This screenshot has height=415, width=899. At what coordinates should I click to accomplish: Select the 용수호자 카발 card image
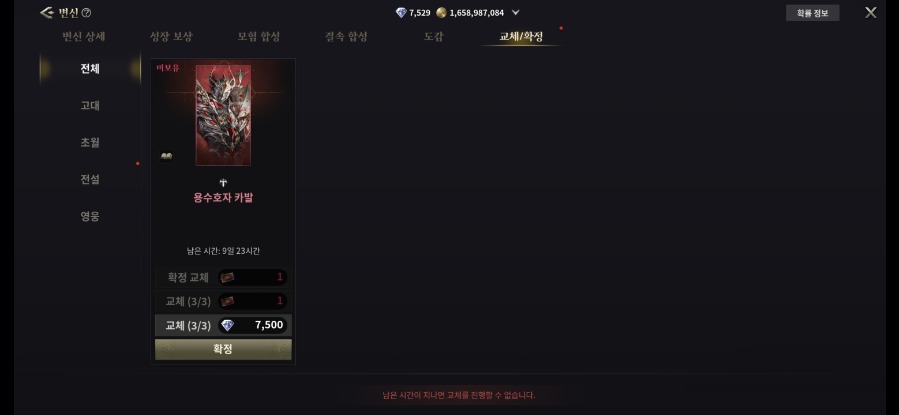pos(223,115)
